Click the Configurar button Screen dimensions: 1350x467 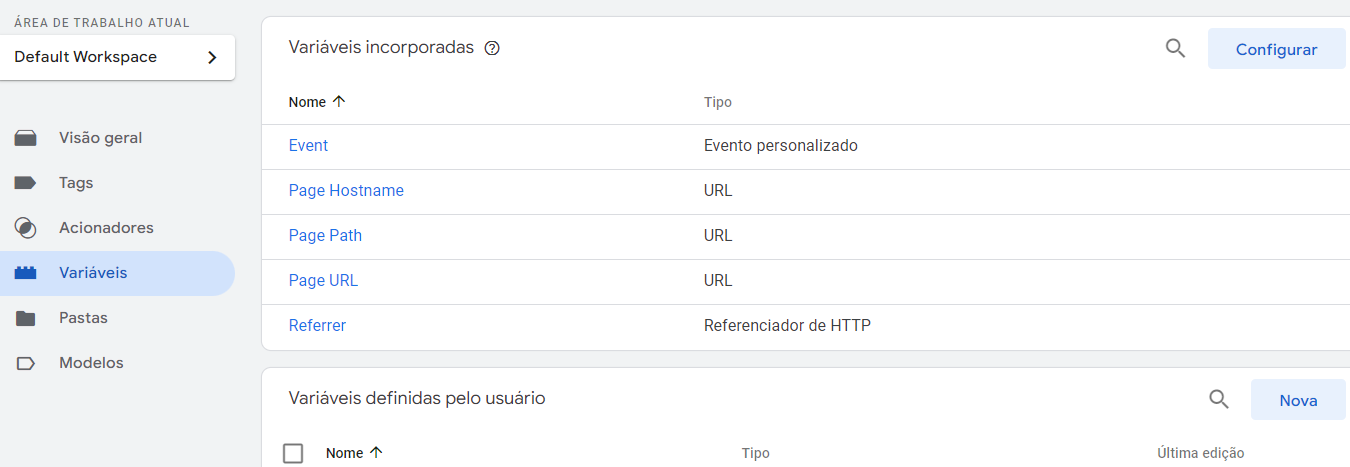[1277, 49]
